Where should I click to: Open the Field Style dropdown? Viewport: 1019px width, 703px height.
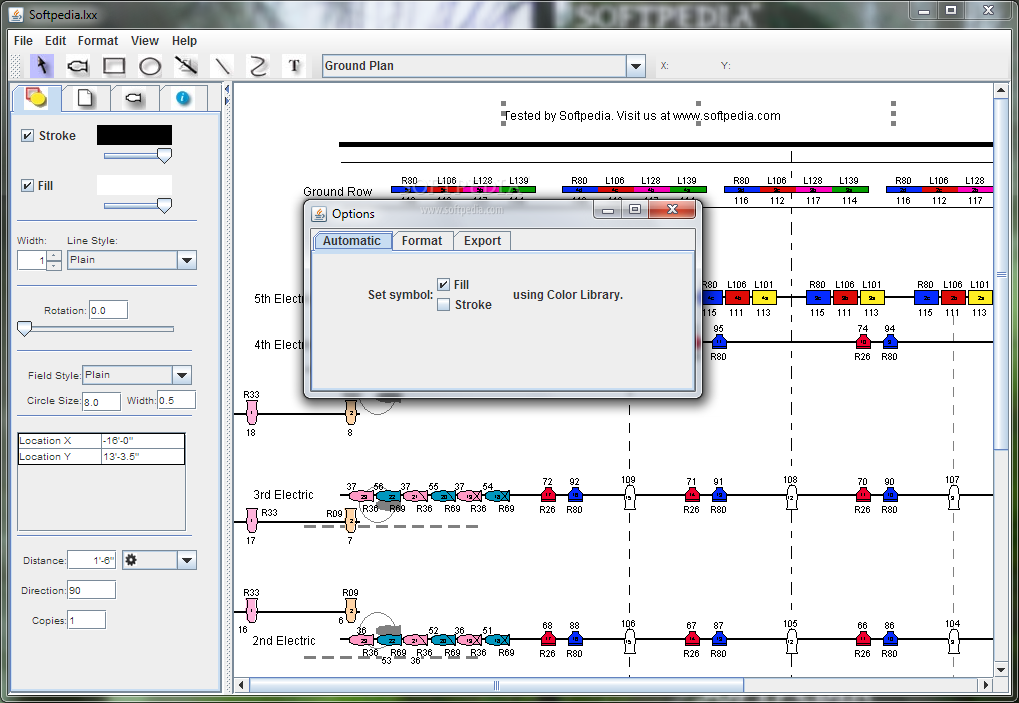point(182,375)
